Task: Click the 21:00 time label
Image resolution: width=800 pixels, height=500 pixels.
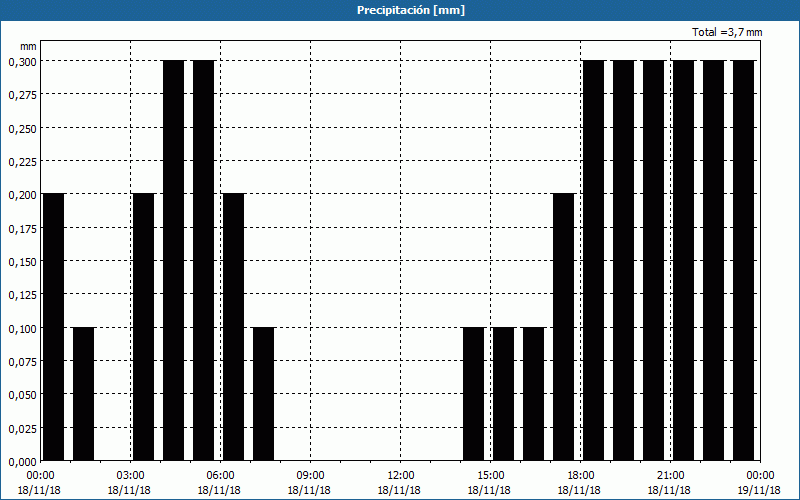Action: tap(670, 476)
